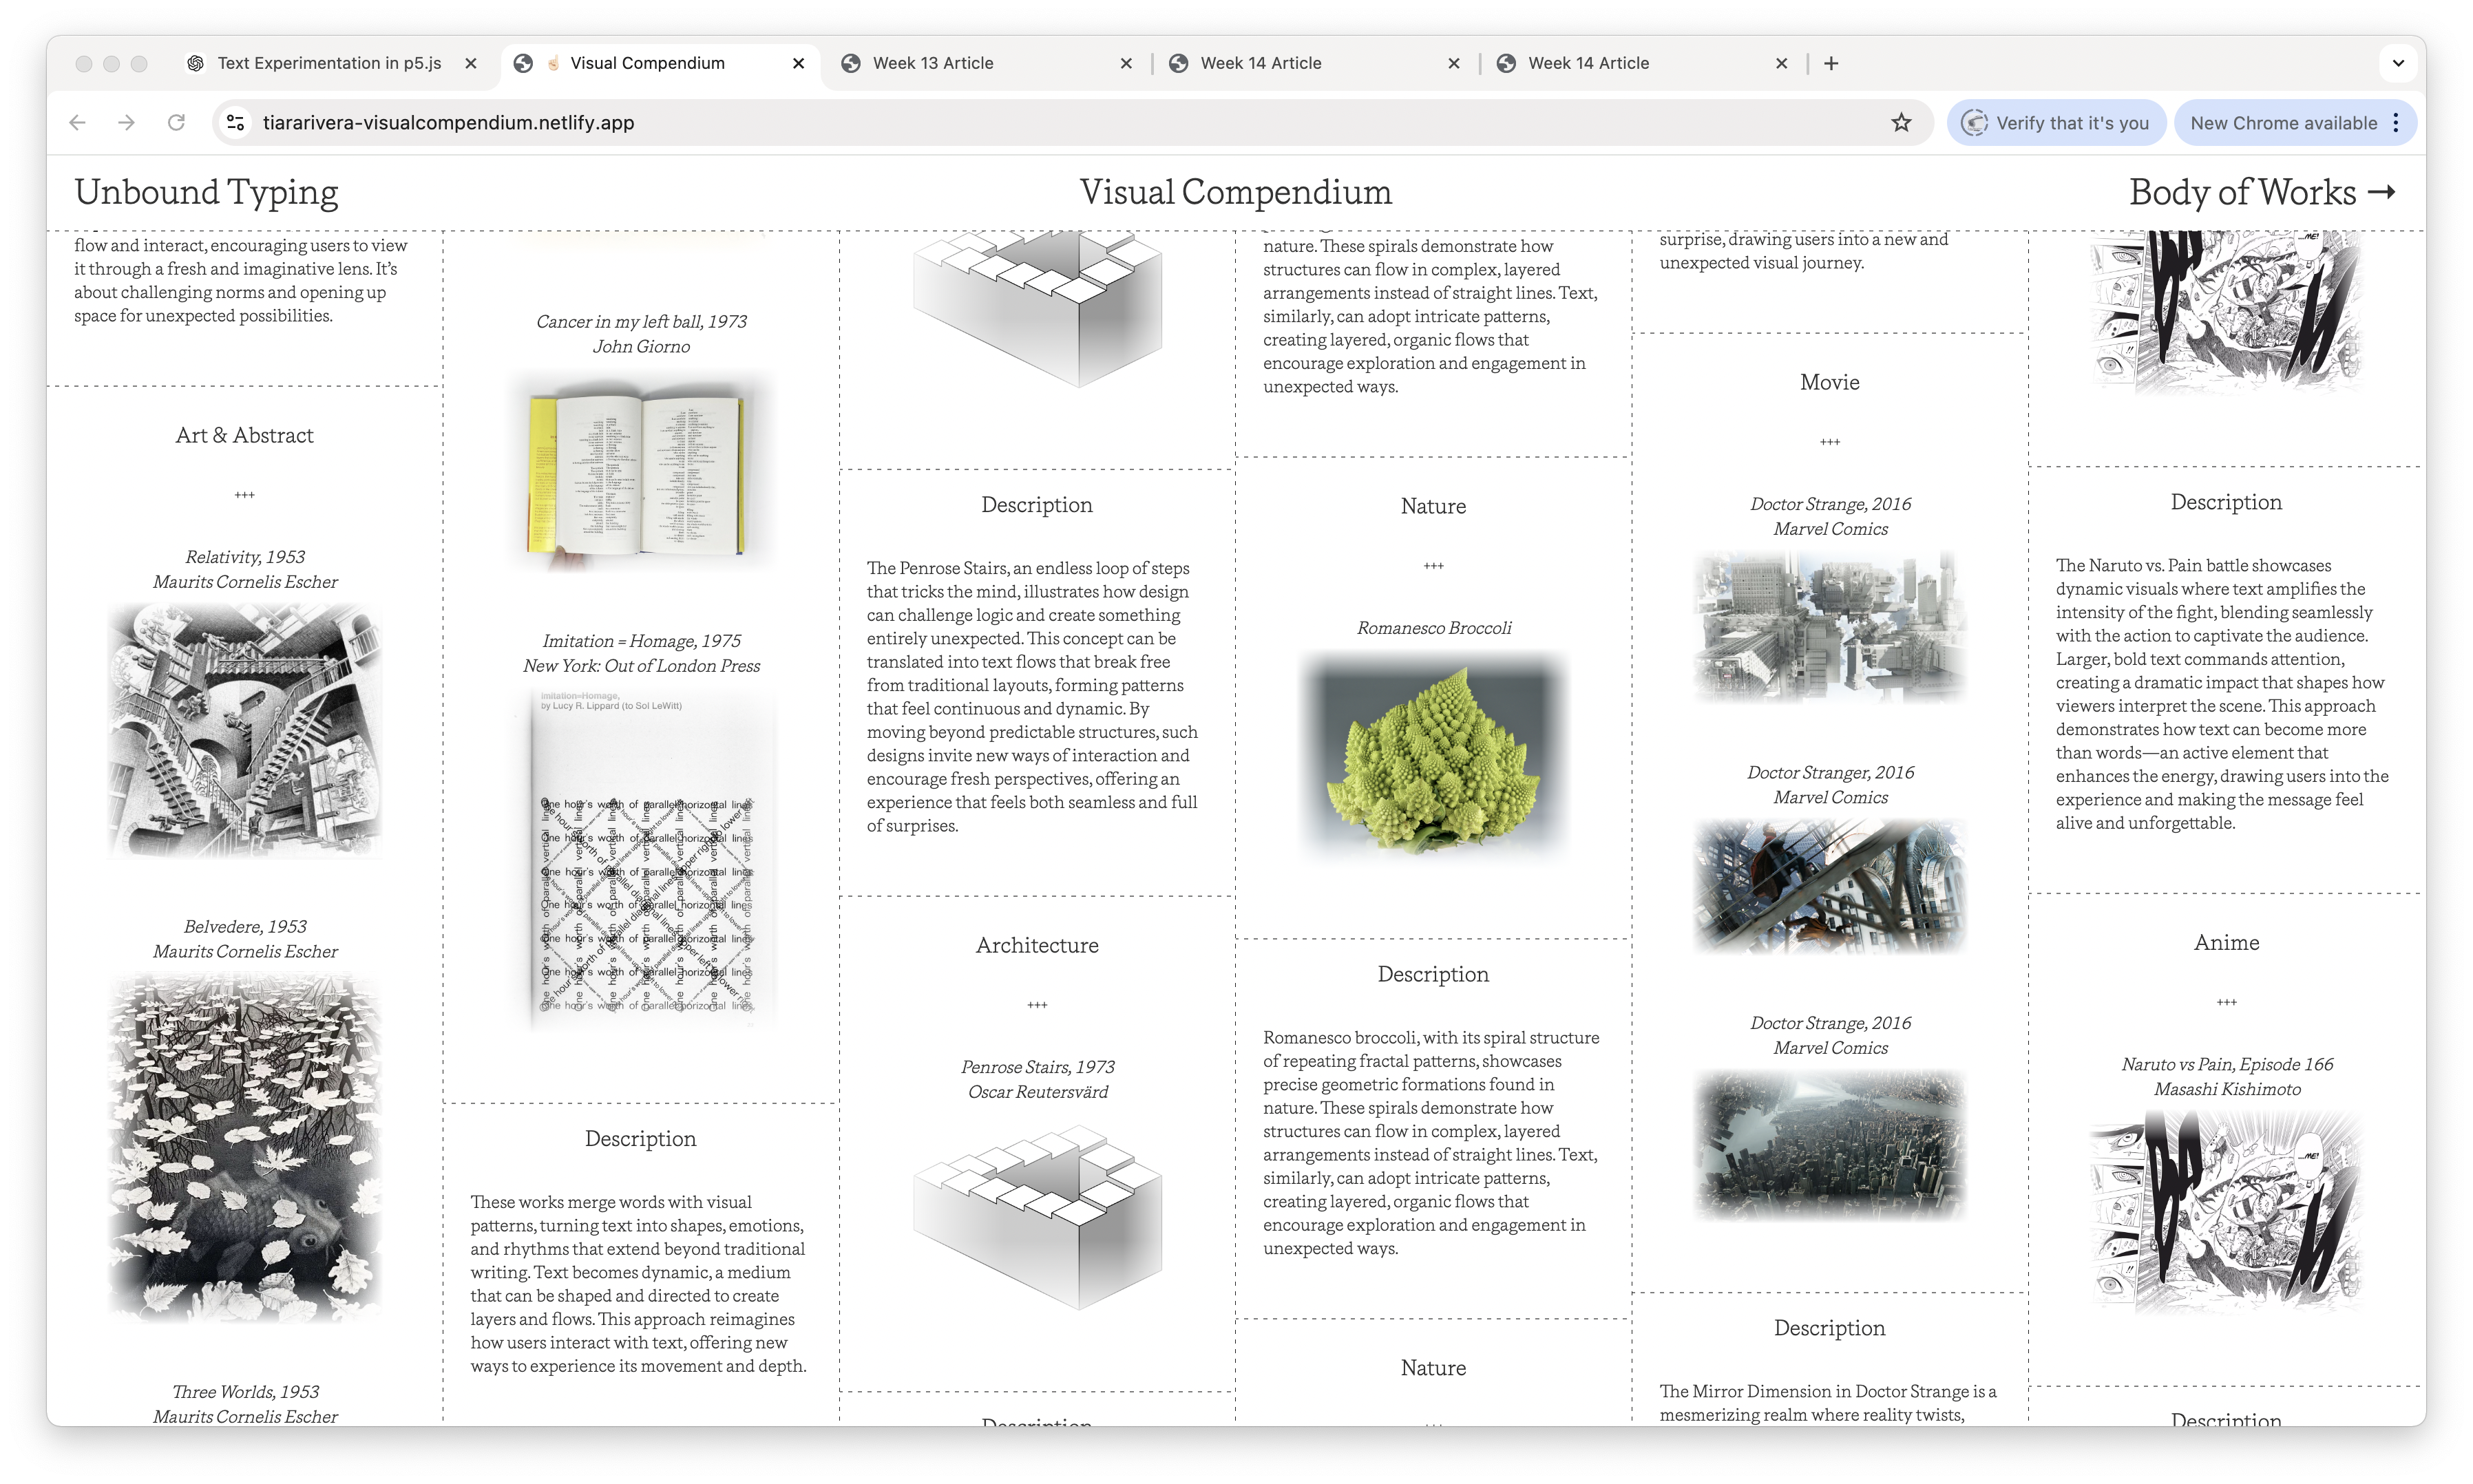
Task: Open the Unbound Typing link
Action: [x=206, y=192]
